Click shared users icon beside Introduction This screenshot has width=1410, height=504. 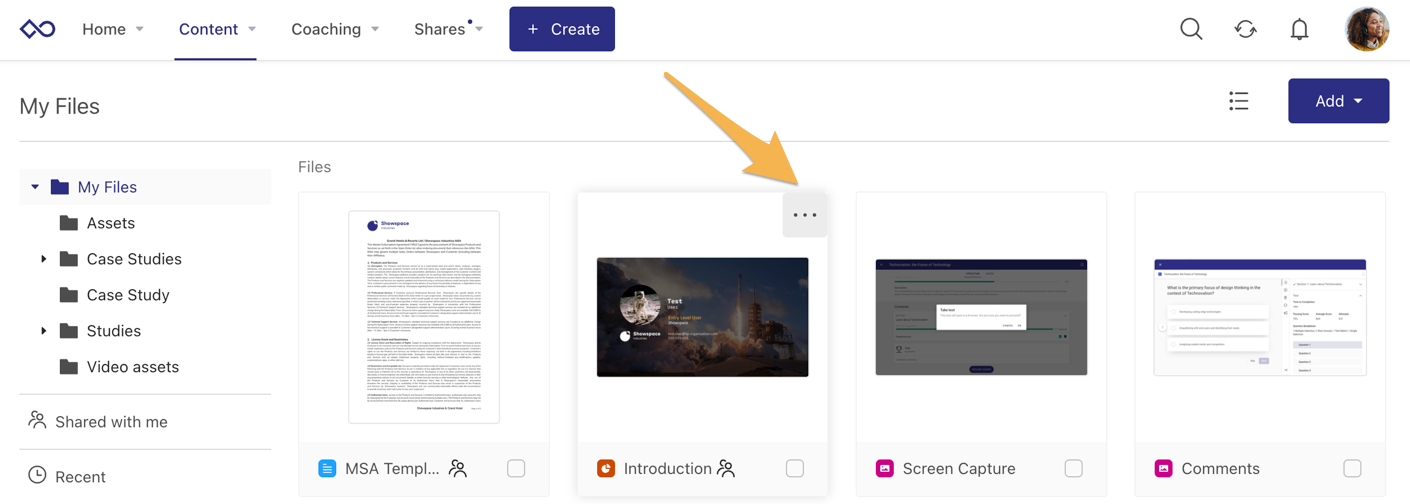(726, 468)
